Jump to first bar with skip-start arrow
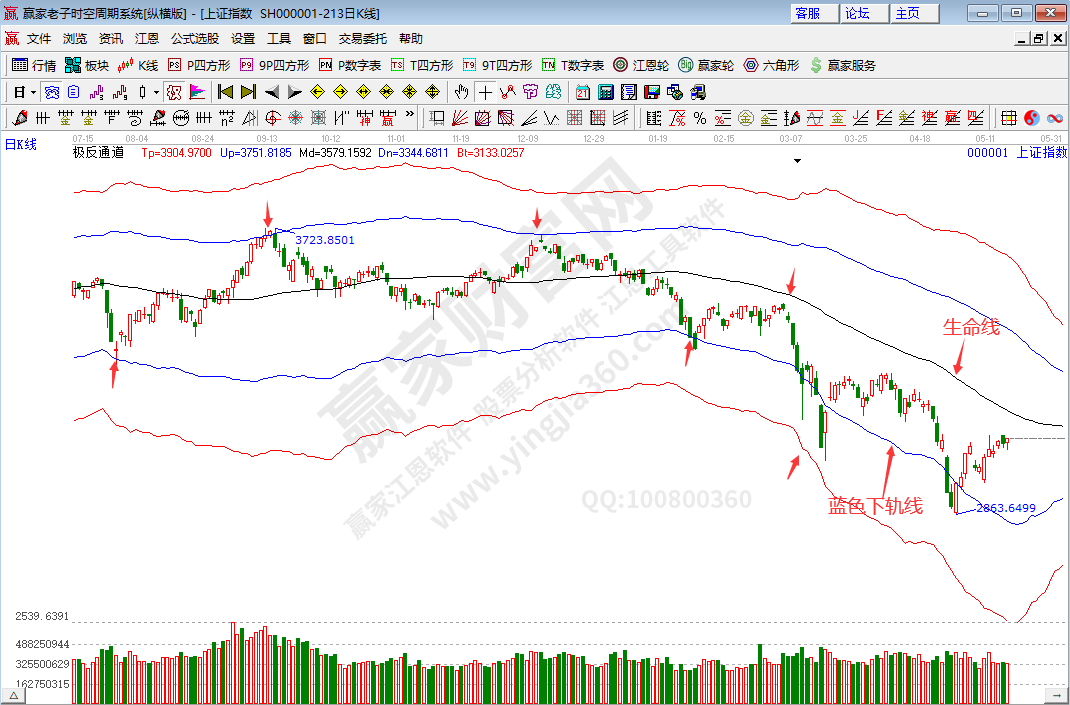The width and height of the screenshot is (1070, 705). pos(225,92)
